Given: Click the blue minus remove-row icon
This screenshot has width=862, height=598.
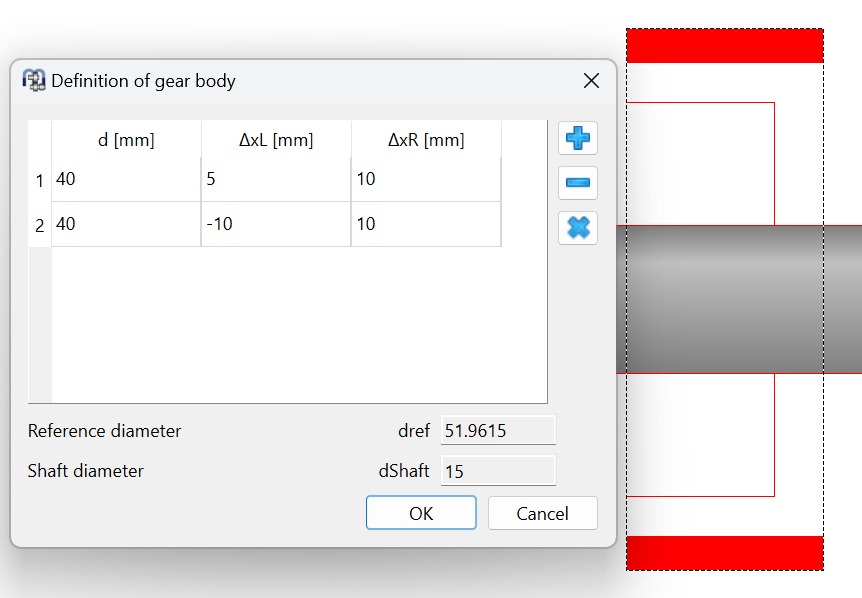Looking at the screenshot, I should (577, 183).
